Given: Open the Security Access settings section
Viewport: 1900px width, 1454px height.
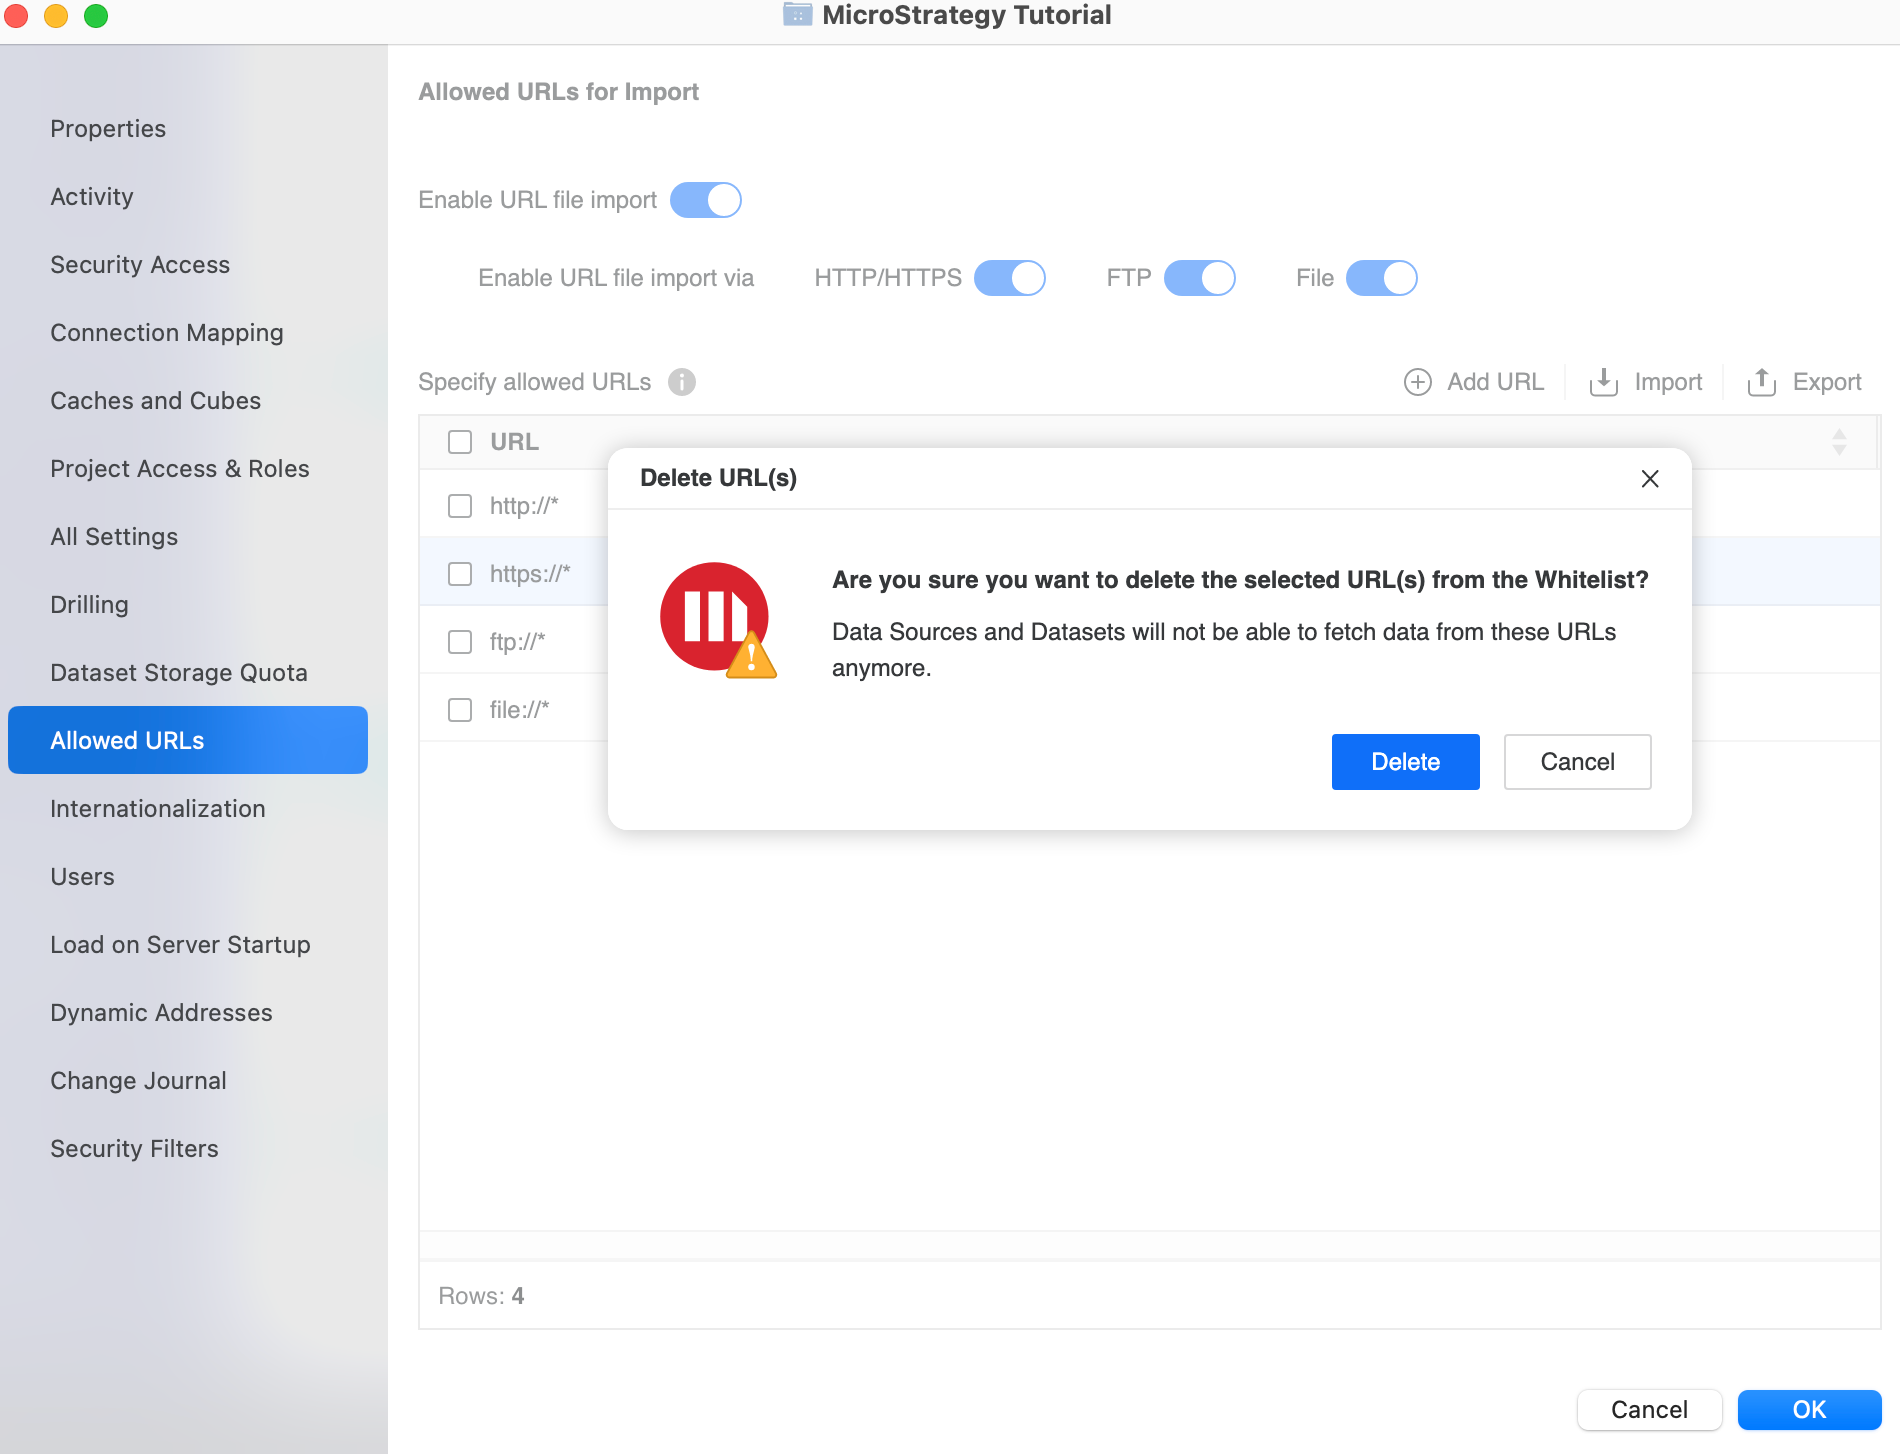Looking at the screenshot, I should tap(140, 265).
